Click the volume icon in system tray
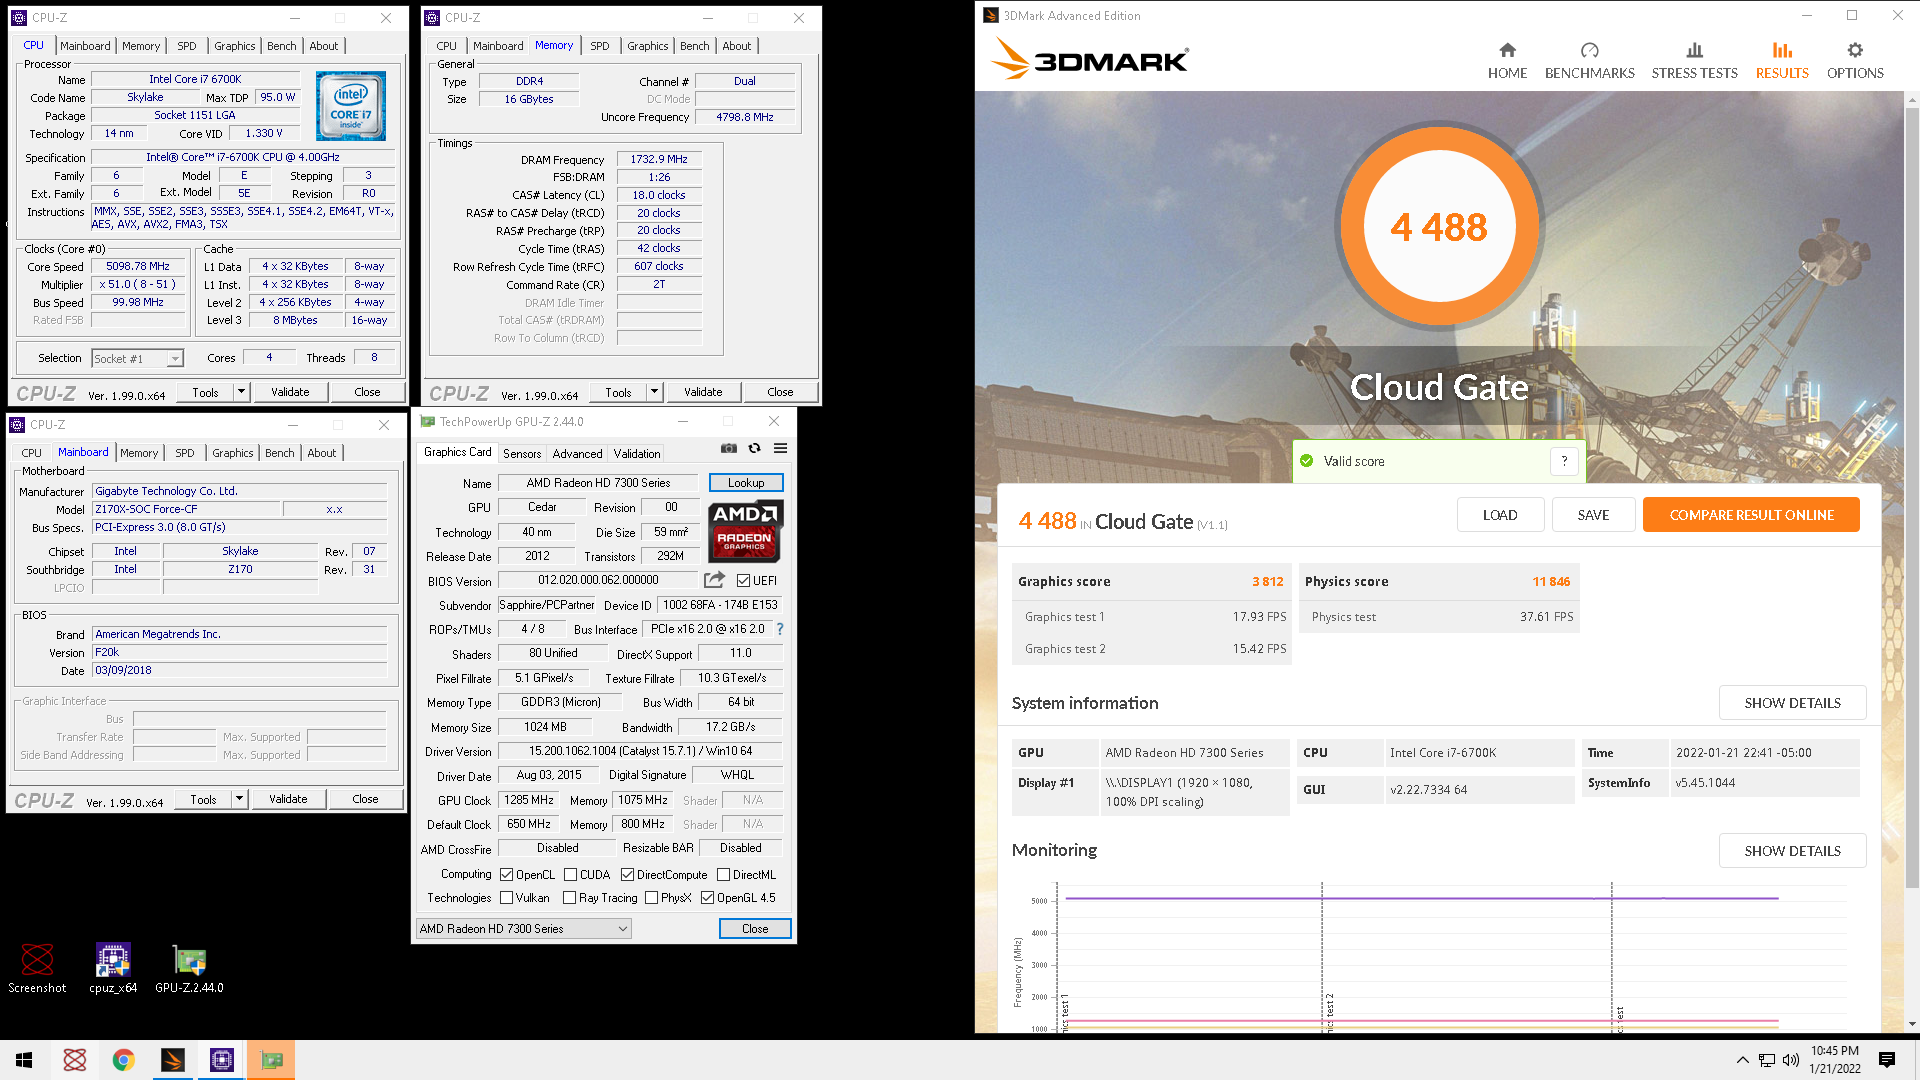1920x1080 pixels. 1790,1060
